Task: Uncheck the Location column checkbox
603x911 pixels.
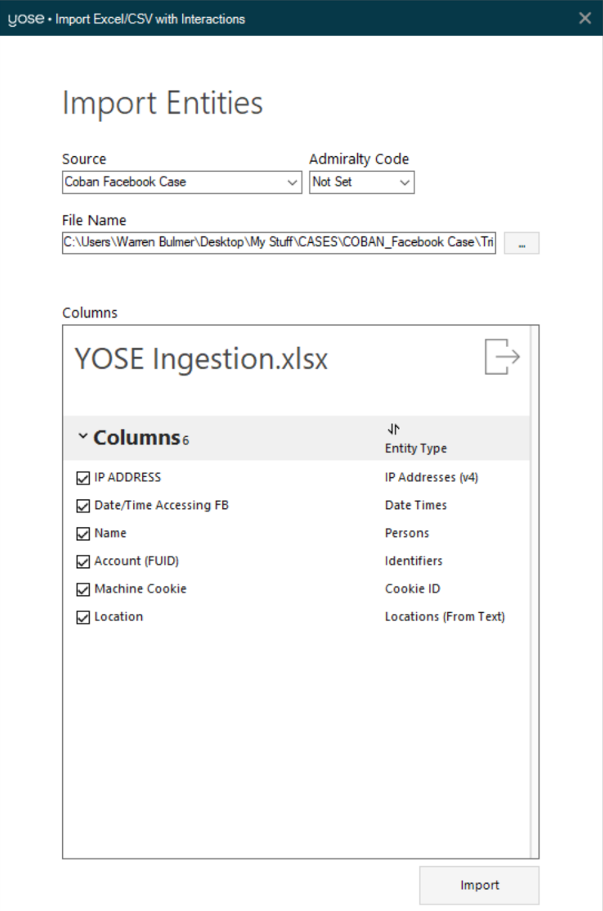Action: (x=83, y=618)
